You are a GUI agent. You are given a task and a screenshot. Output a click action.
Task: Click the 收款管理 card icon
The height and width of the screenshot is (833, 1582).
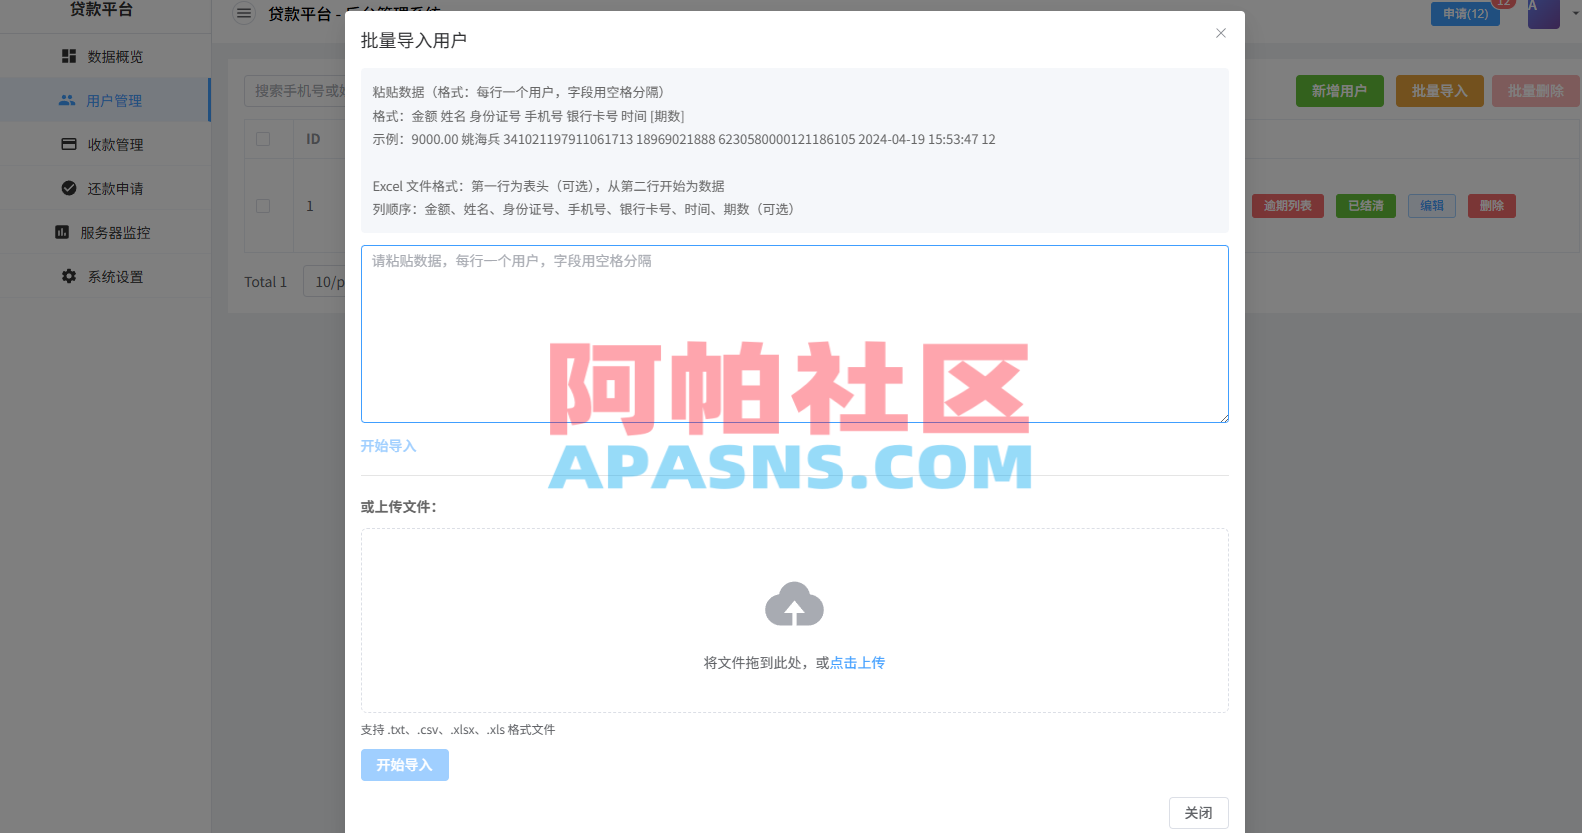69,144
